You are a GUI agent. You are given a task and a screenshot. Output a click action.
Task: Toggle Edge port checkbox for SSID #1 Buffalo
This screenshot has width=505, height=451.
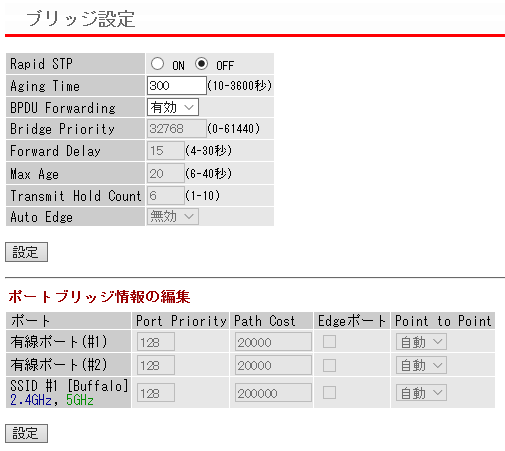pyautogui.click(x=329, y=393)
